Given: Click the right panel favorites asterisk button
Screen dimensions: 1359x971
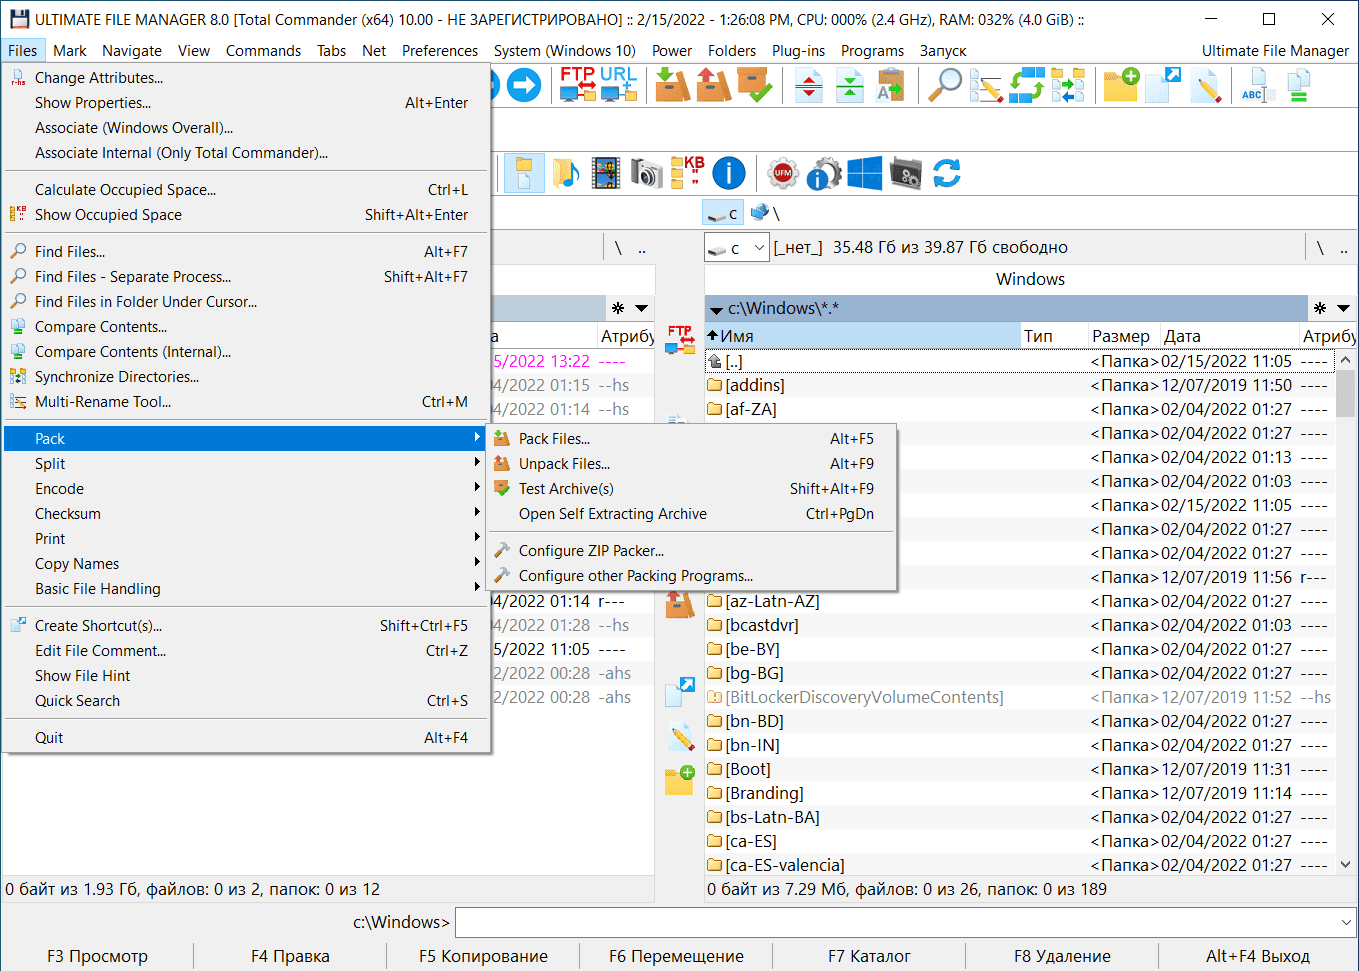Looking at the screenshot, I should click(1320, 308).
